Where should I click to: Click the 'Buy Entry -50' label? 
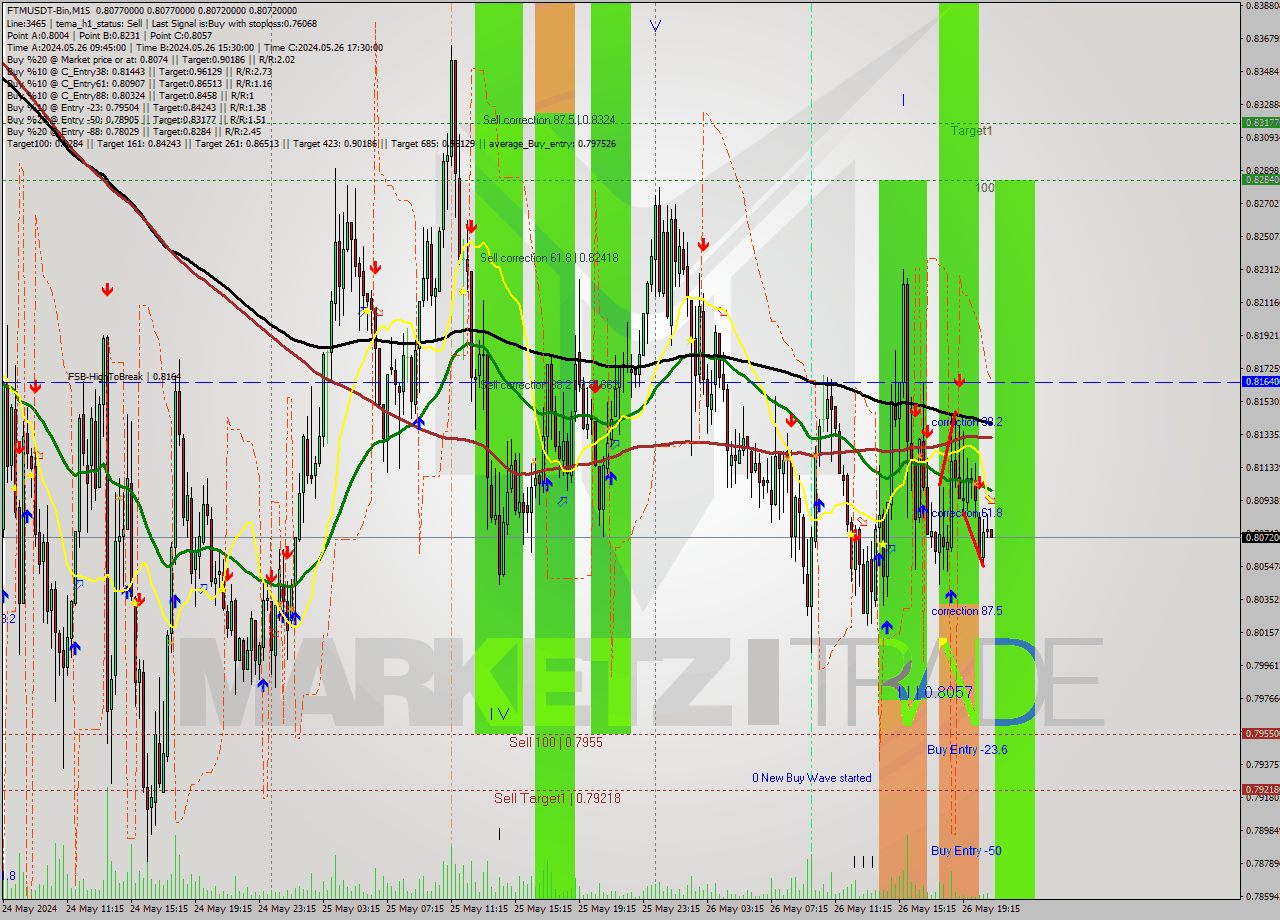click(966, 851)
